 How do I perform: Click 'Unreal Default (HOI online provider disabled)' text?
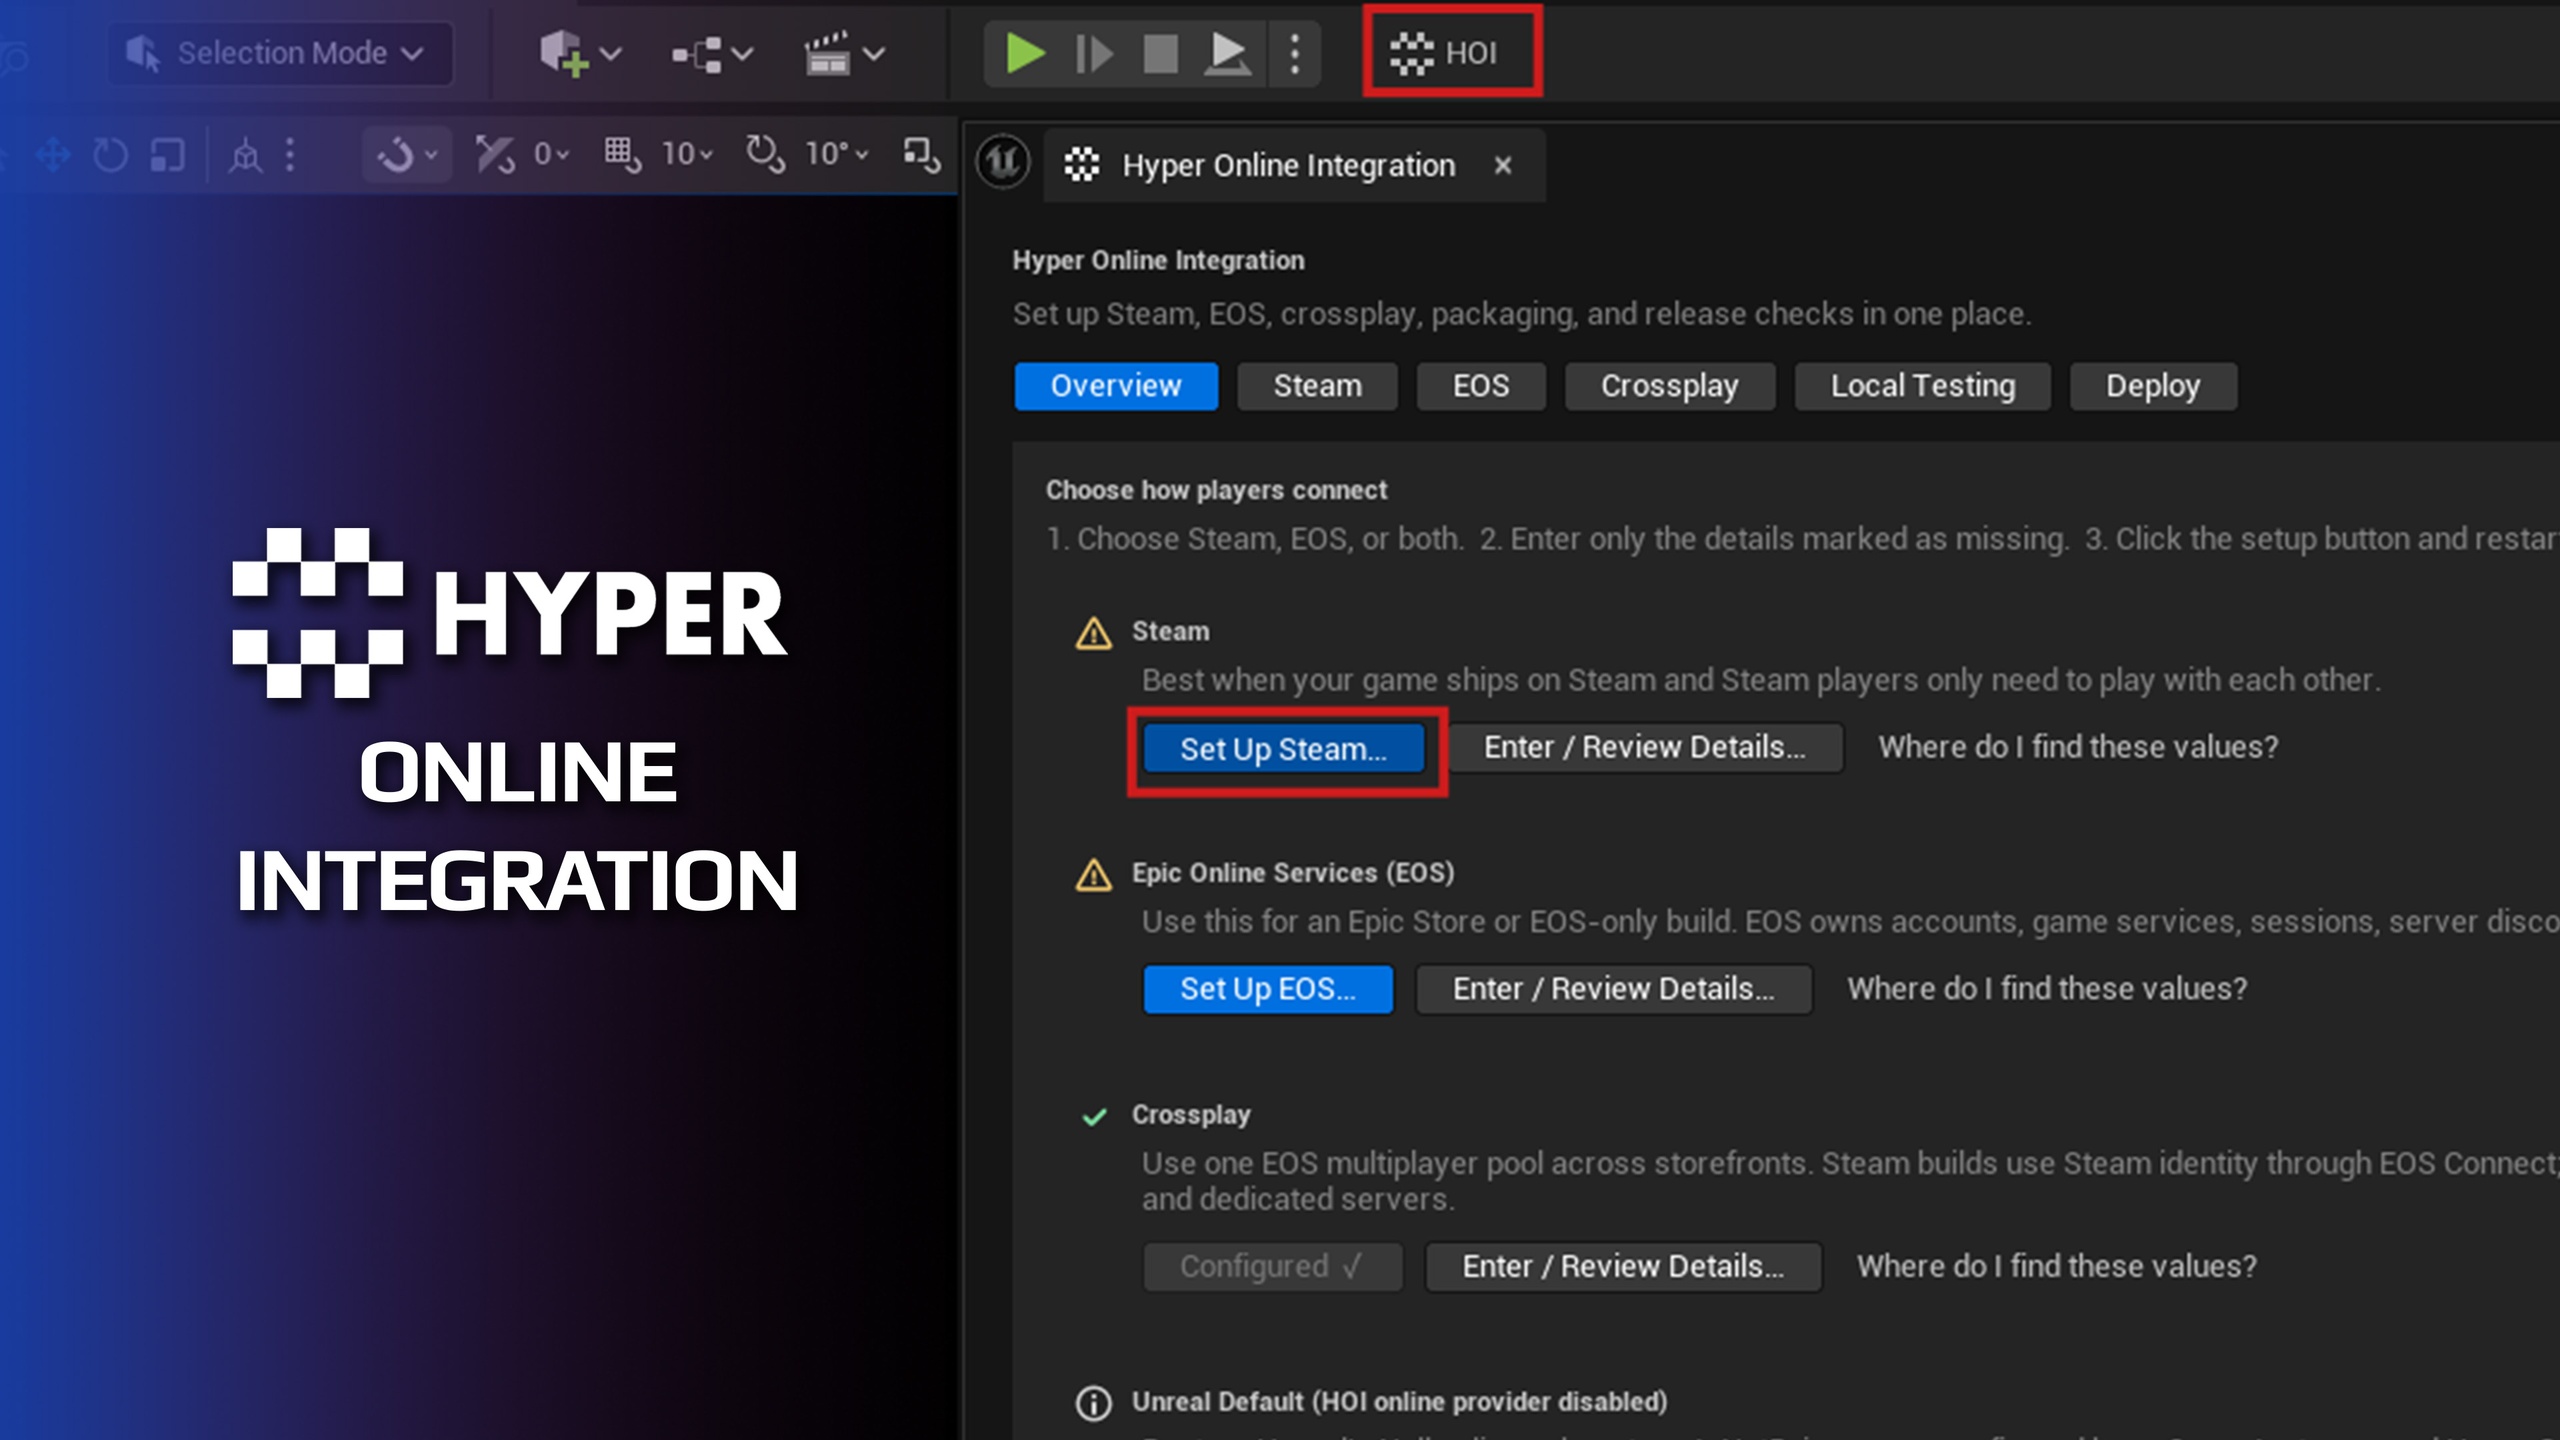[1399, 1402]
